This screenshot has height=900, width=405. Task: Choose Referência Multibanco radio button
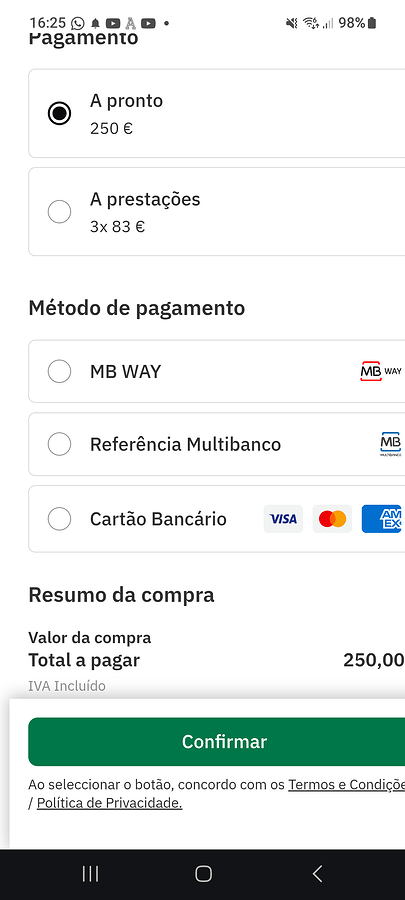coord(59,444)
